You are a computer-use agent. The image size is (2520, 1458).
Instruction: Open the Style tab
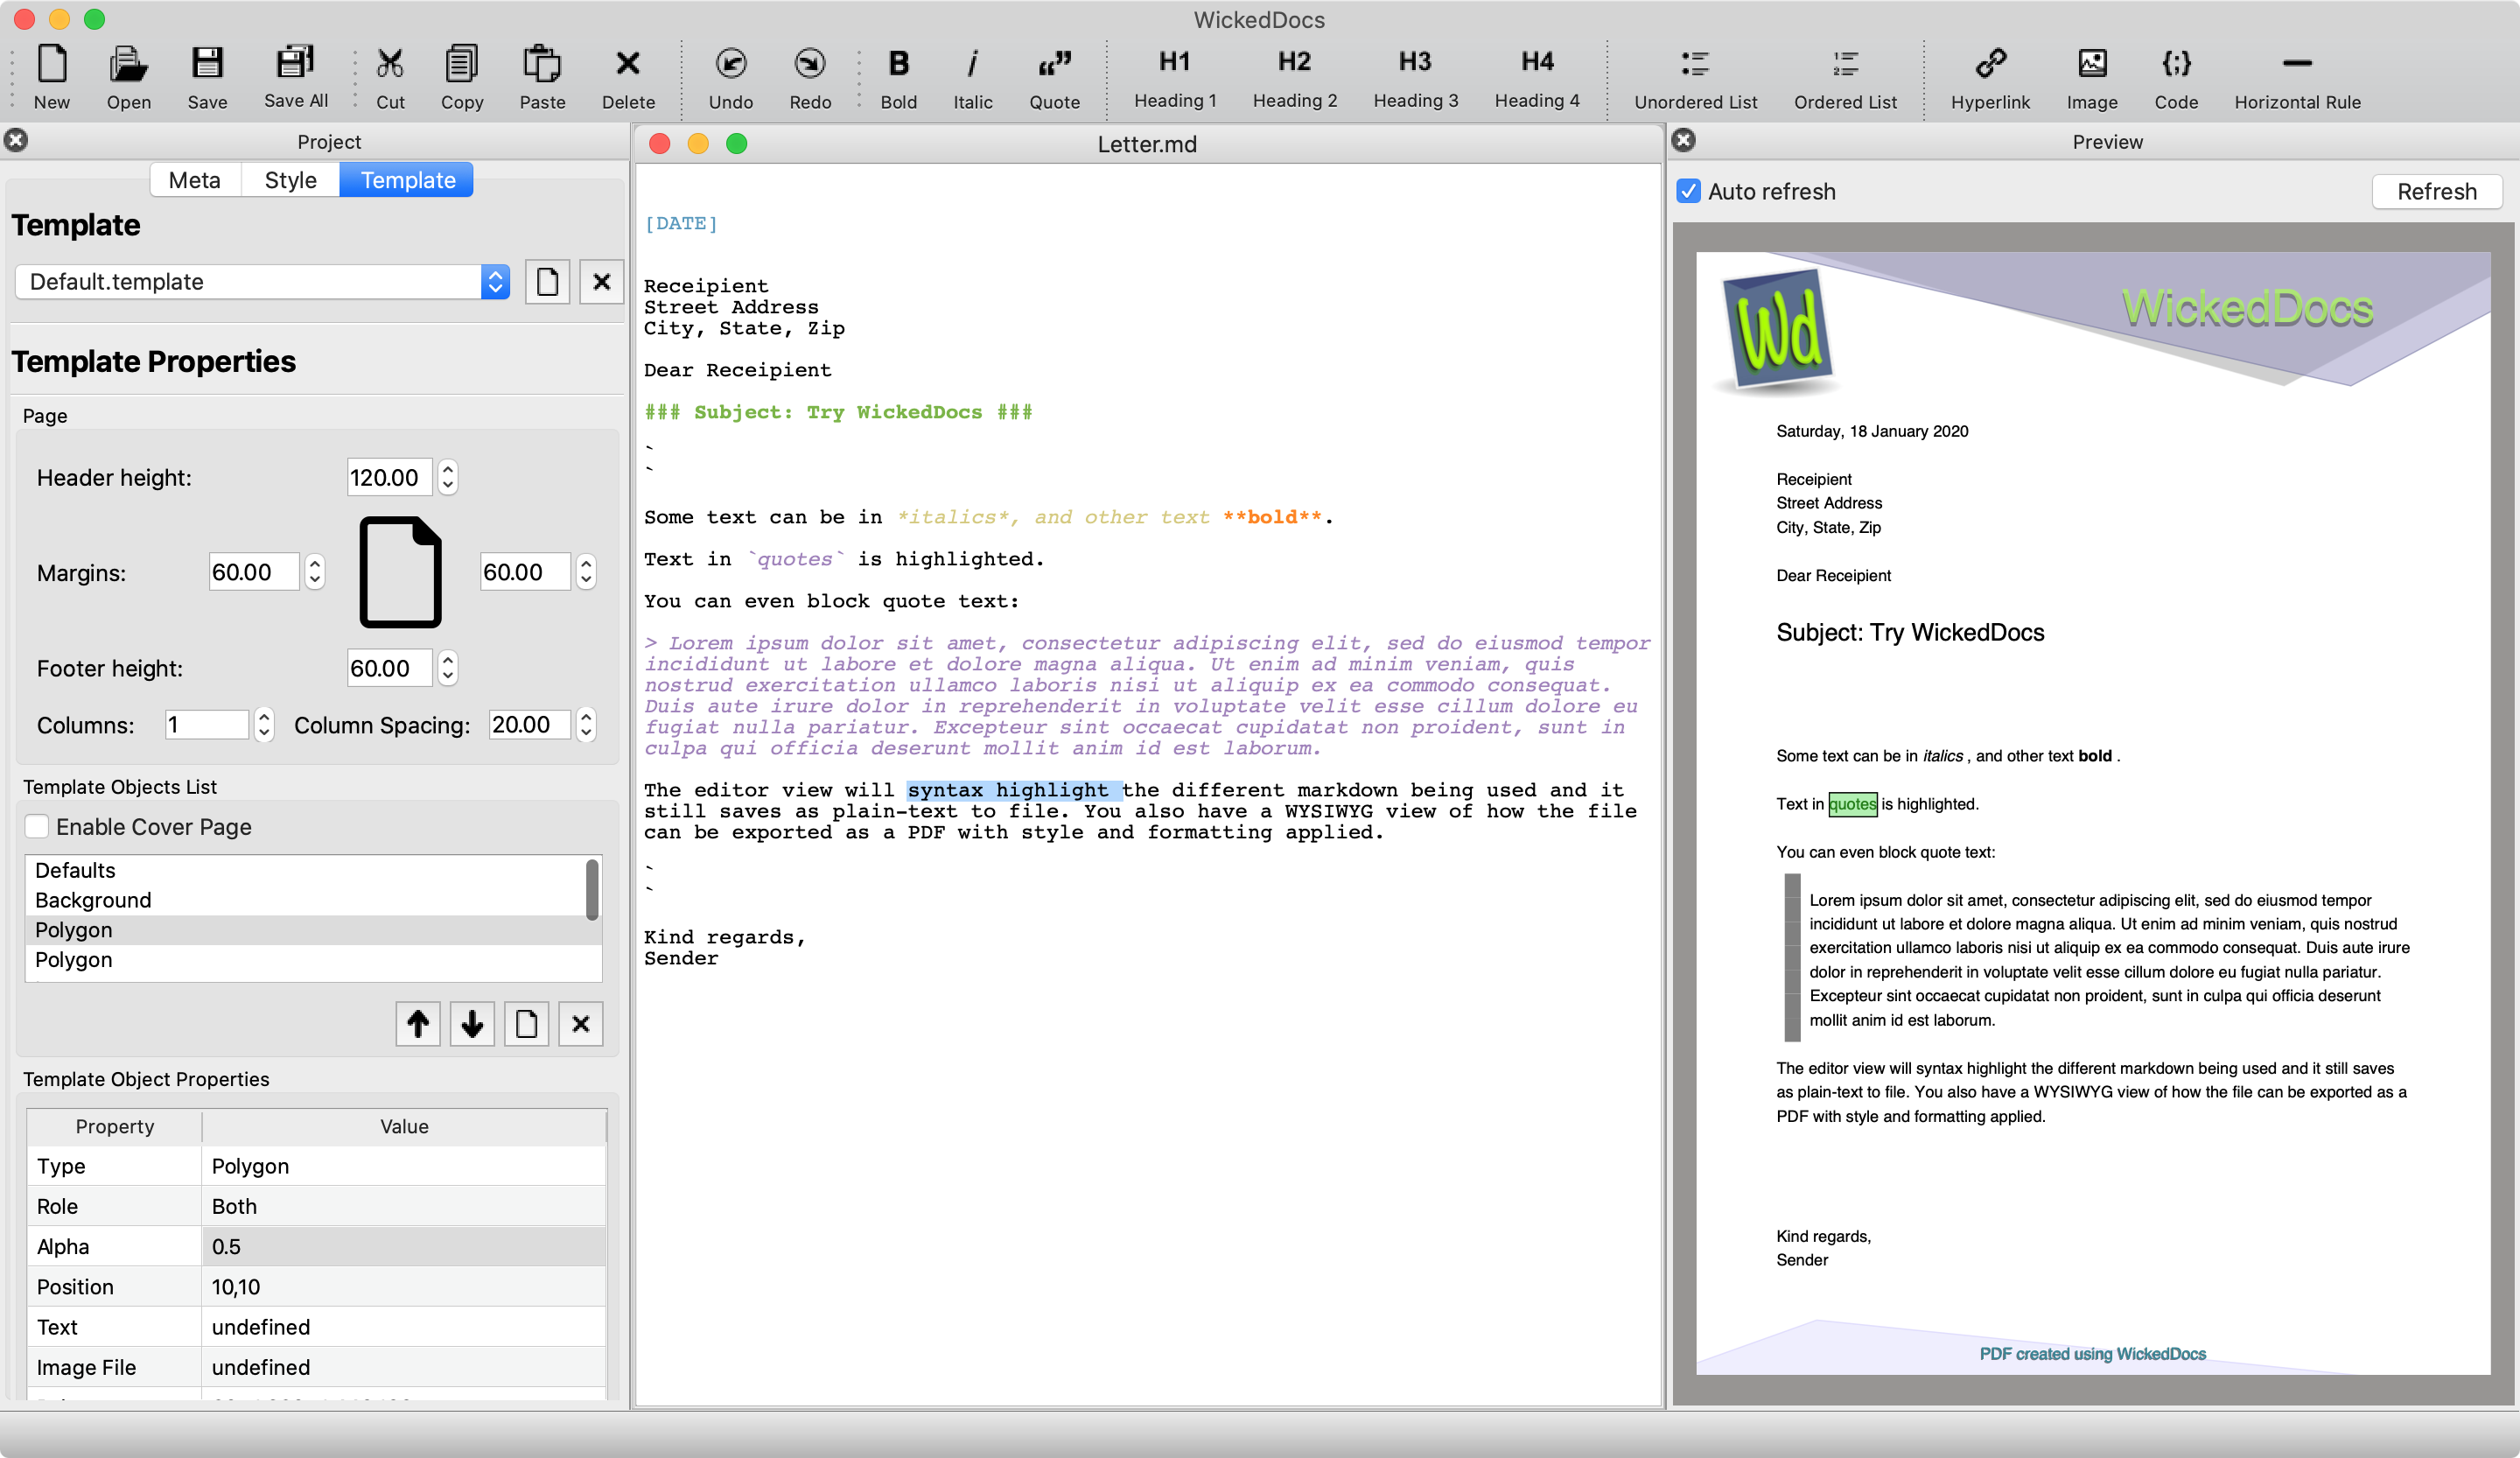[290, 180]
